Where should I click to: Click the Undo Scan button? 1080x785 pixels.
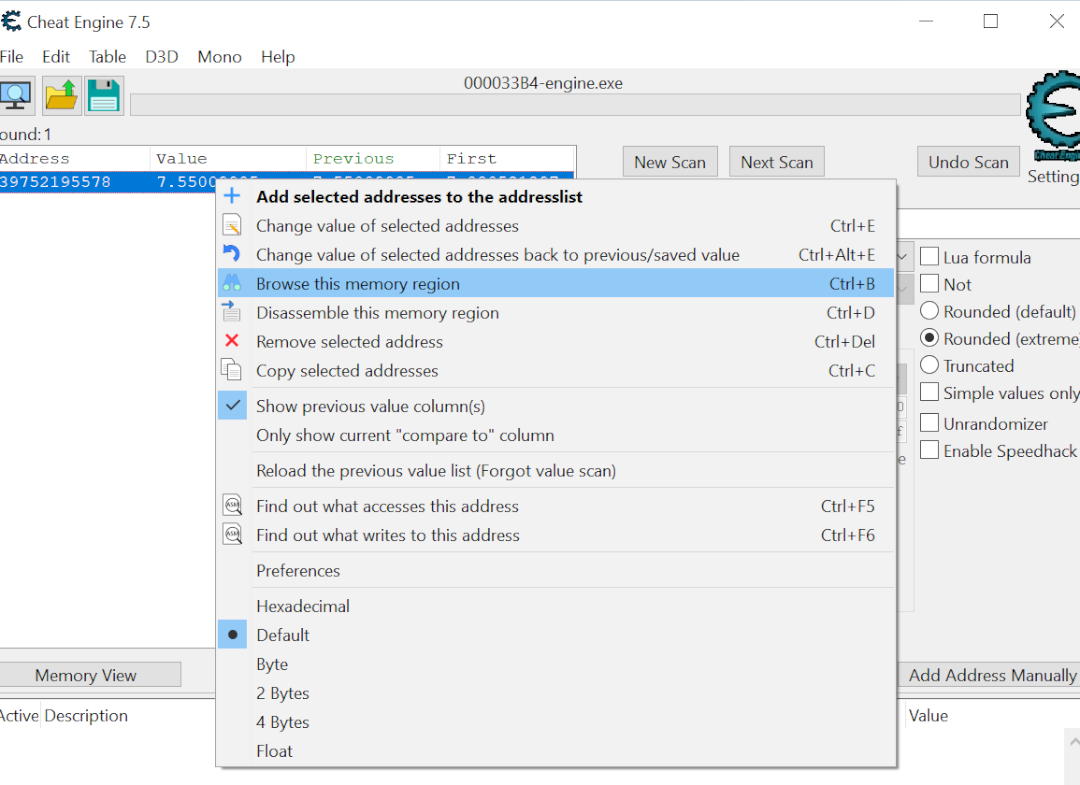(x=968, y=162)
